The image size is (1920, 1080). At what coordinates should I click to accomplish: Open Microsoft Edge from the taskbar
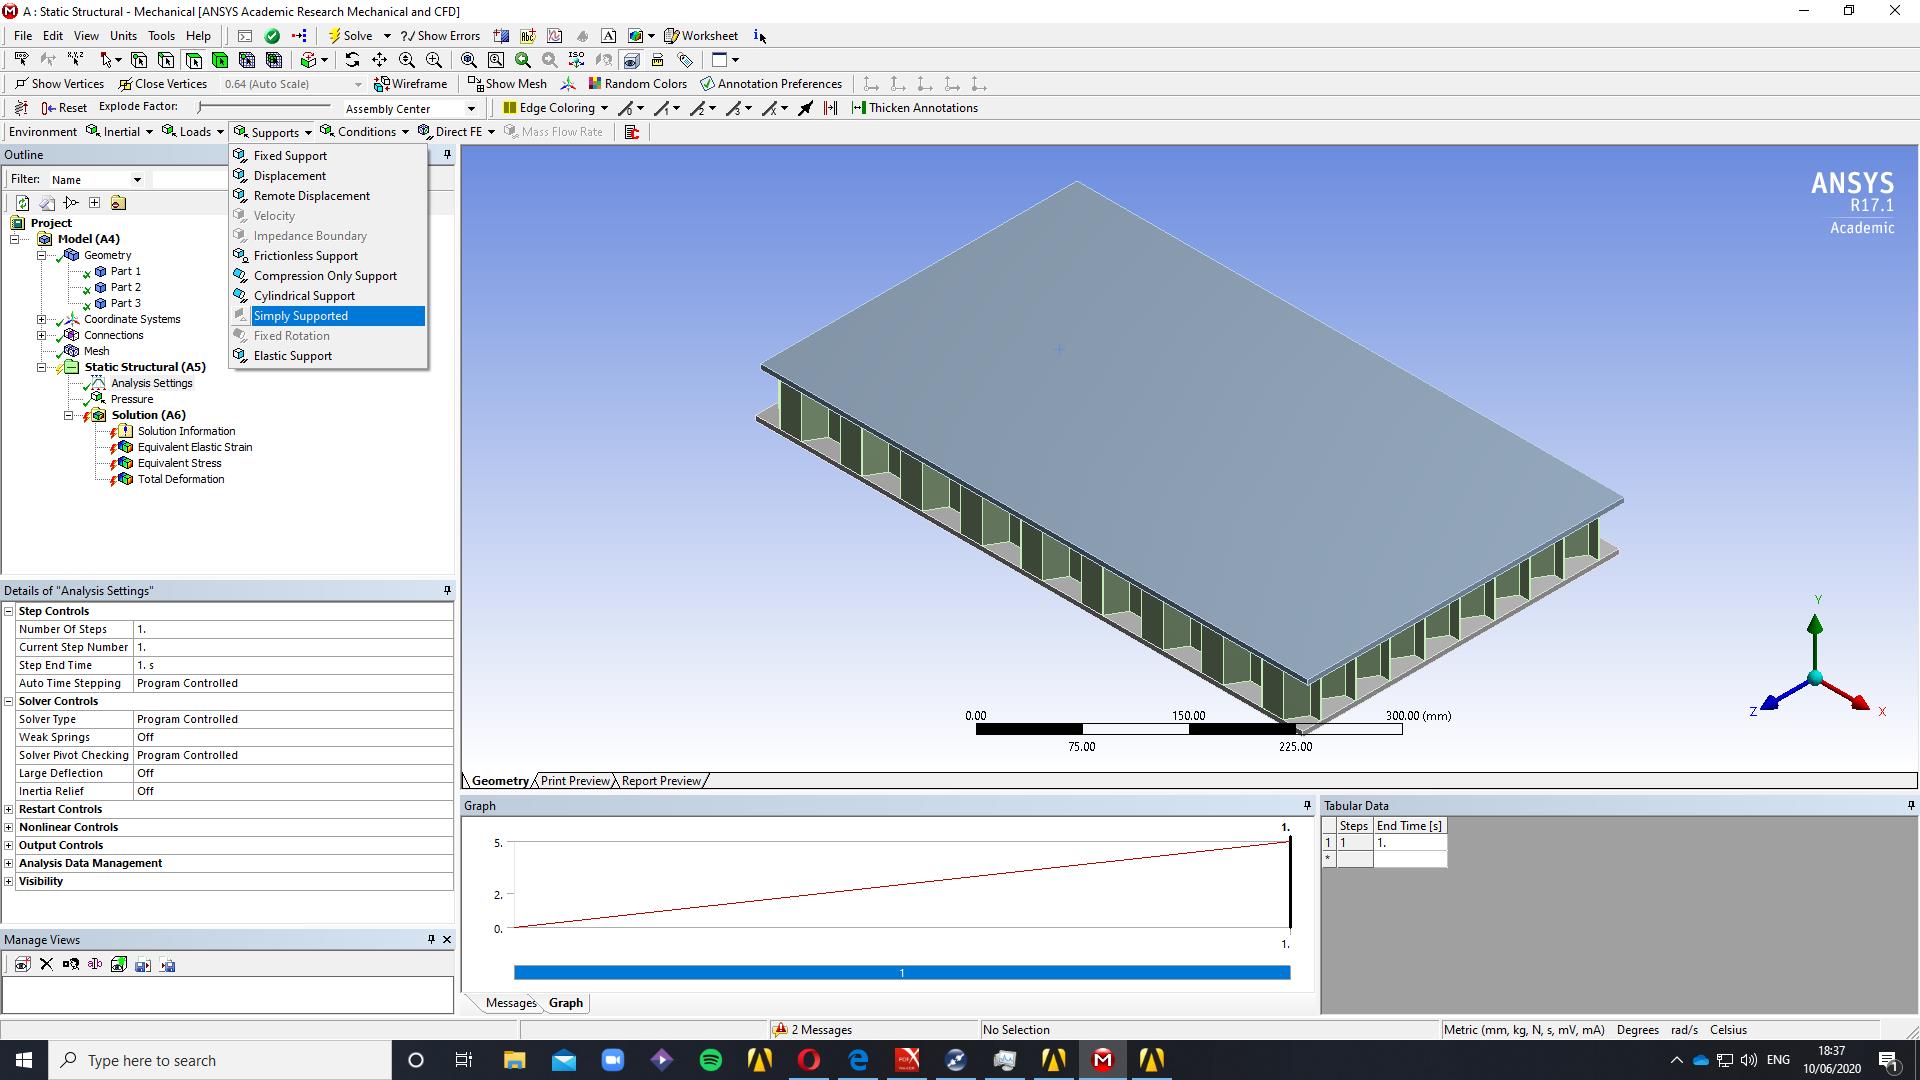tap(858, 1060)
